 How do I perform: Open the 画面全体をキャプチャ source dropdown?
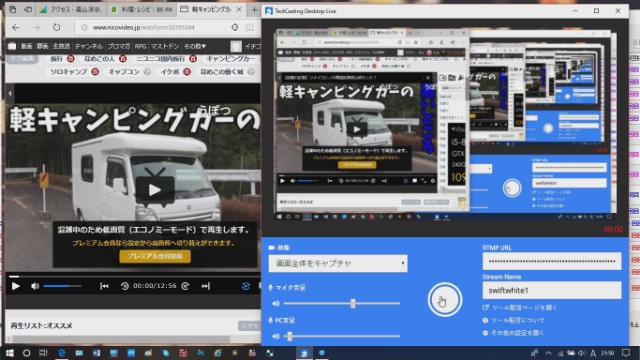point(338,264)
